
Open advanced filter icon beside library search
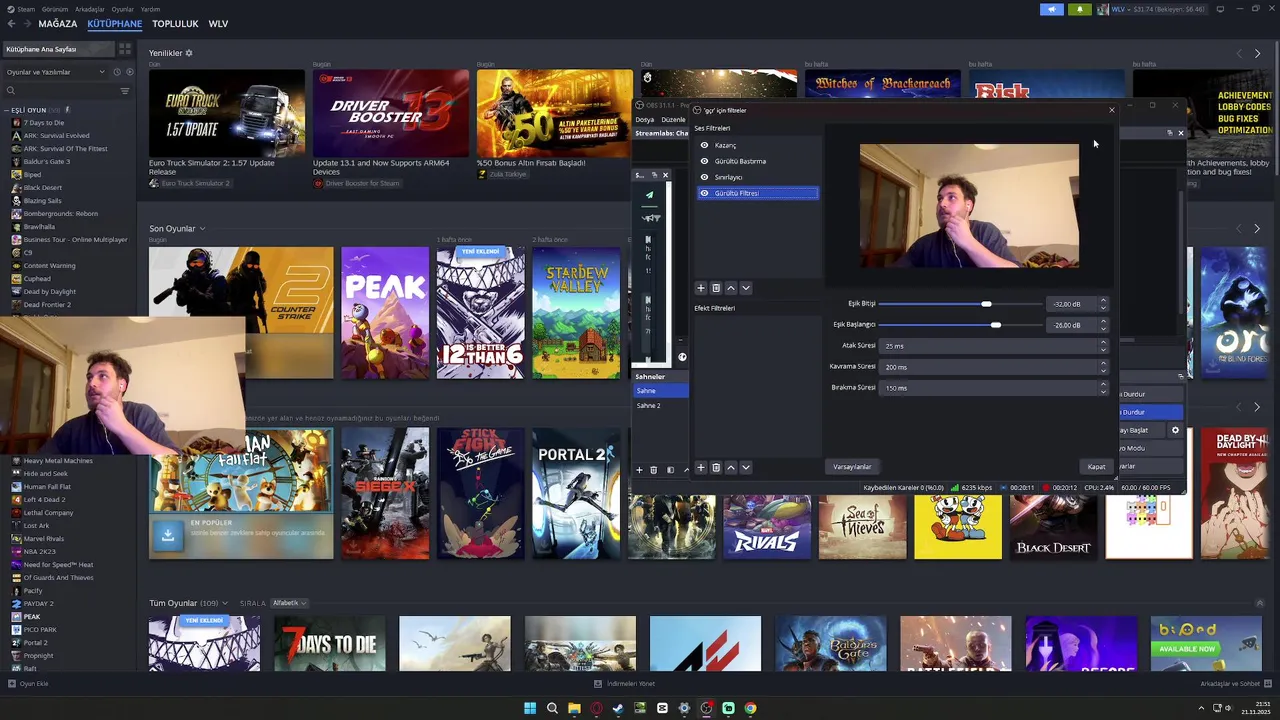tap(125, 91)
